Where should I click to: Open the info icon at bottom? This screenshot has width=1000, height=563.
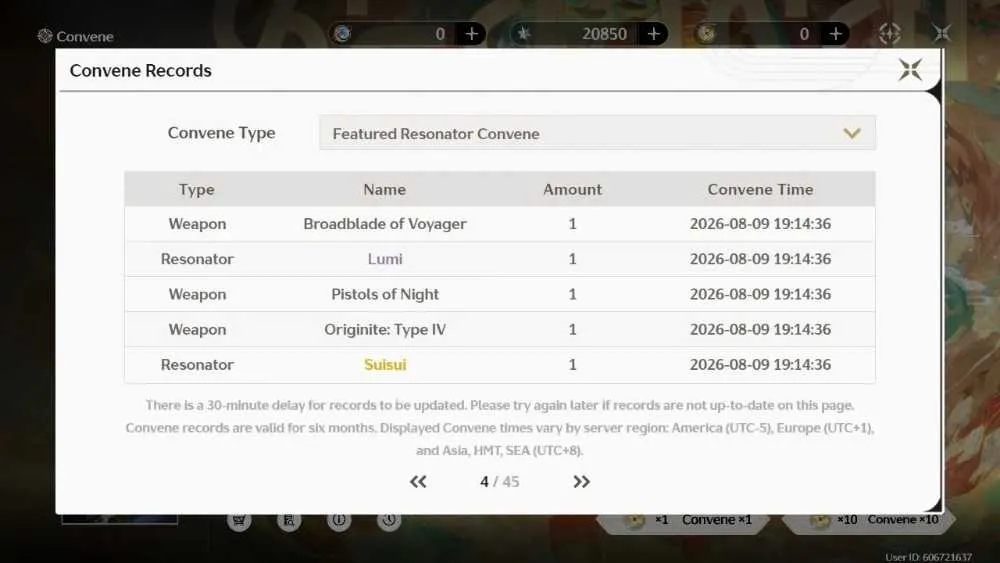click(x=339, y=520)
